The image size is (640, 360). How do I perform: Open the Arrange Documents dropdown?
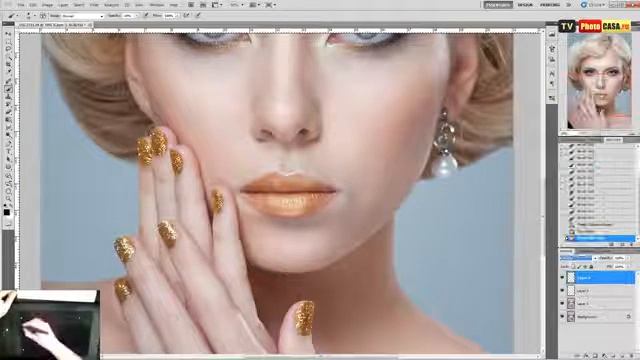click(x=254, y=5)
